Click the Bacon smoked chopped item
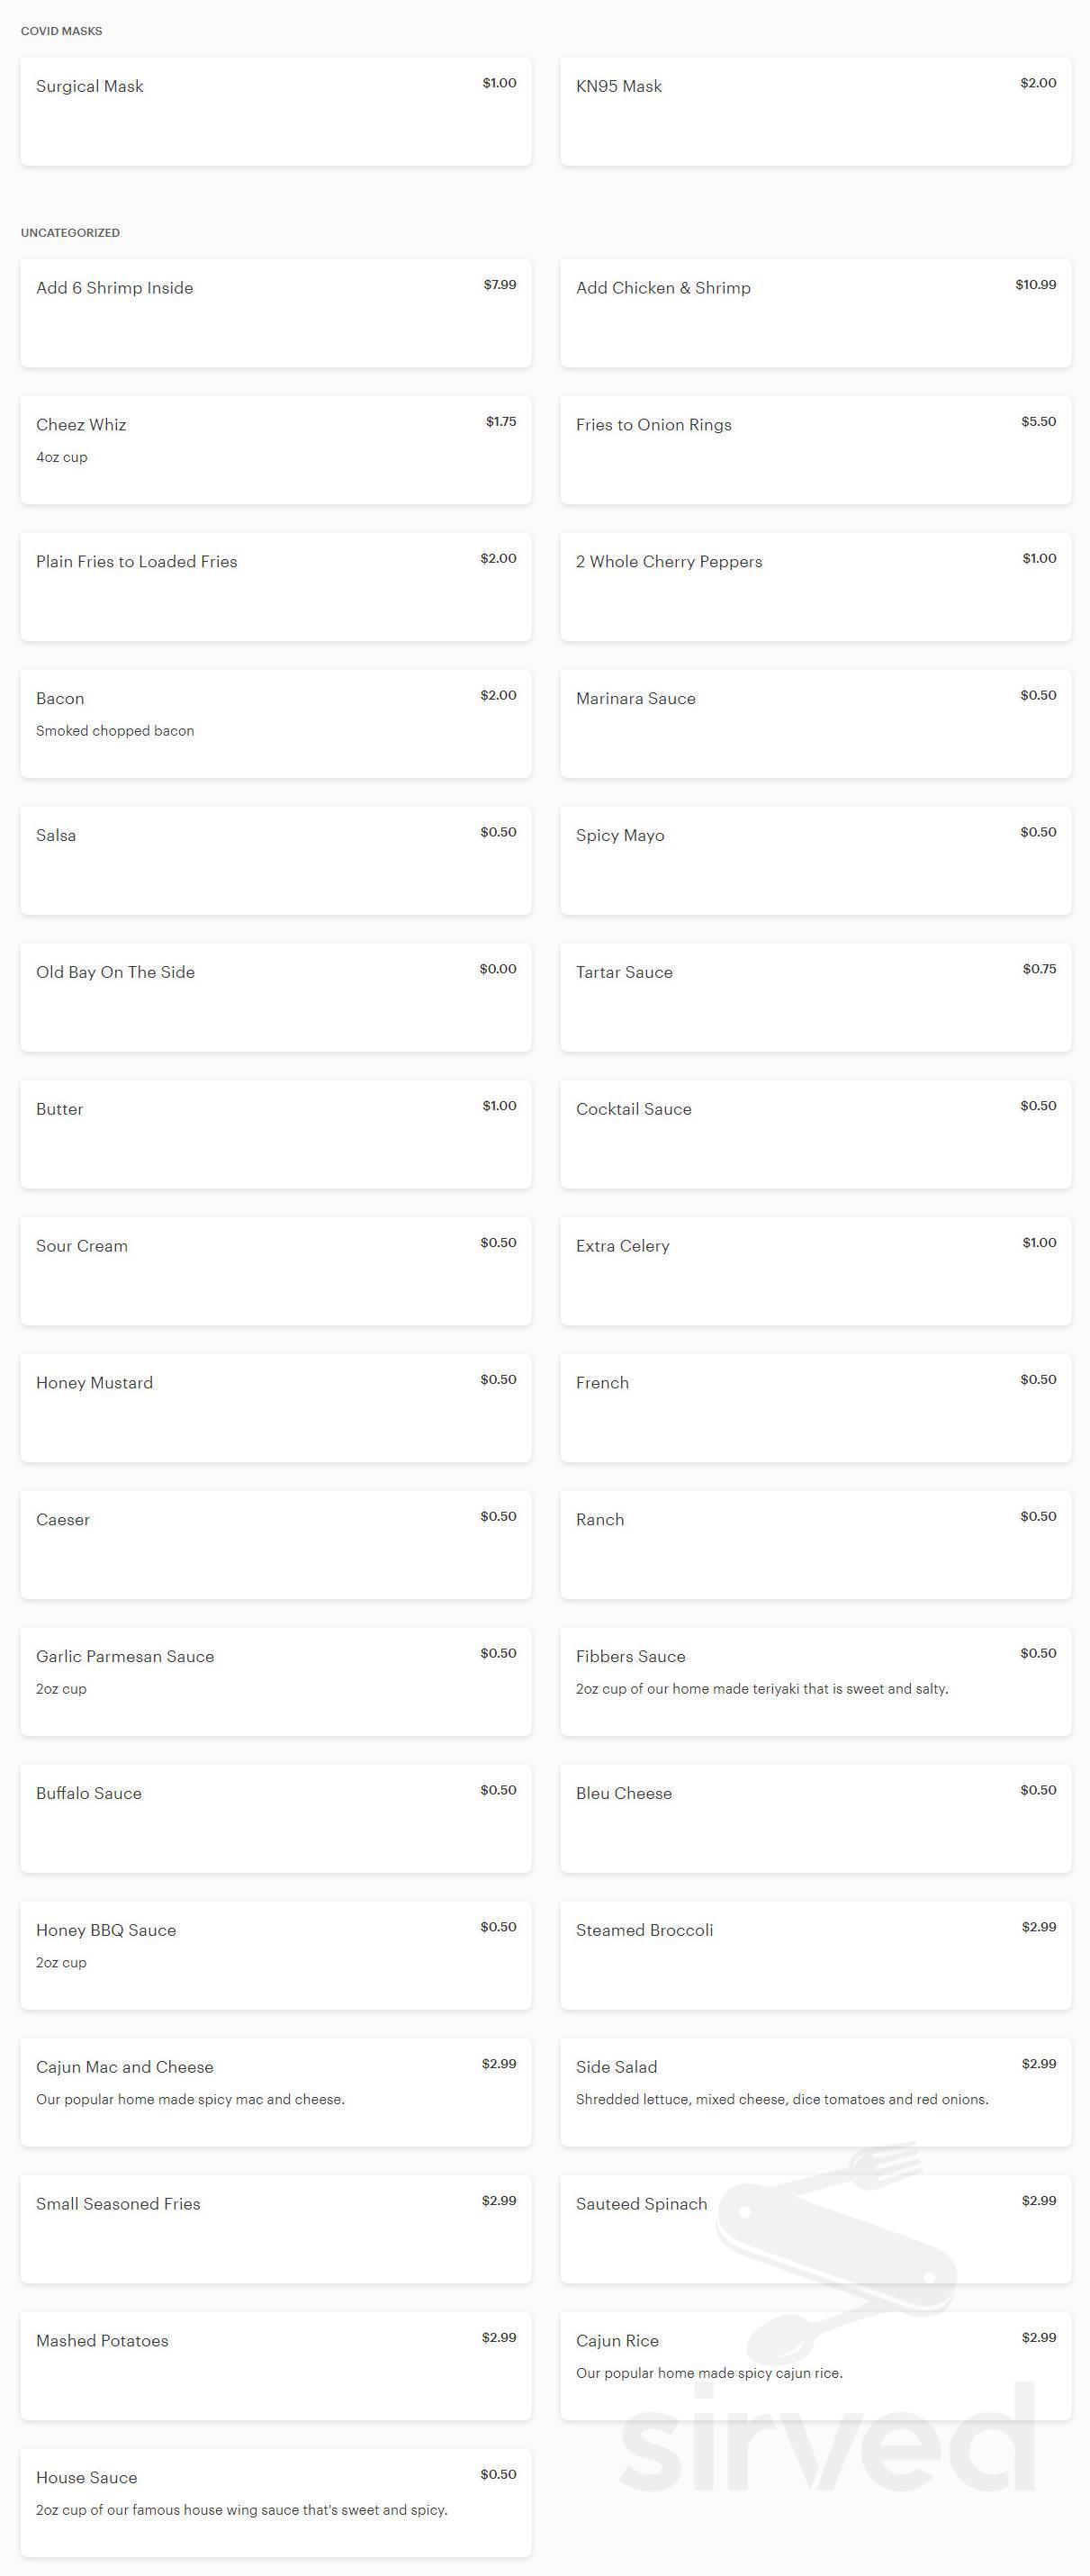Viewport: 1090px width, 2576px height. point(275,724)
